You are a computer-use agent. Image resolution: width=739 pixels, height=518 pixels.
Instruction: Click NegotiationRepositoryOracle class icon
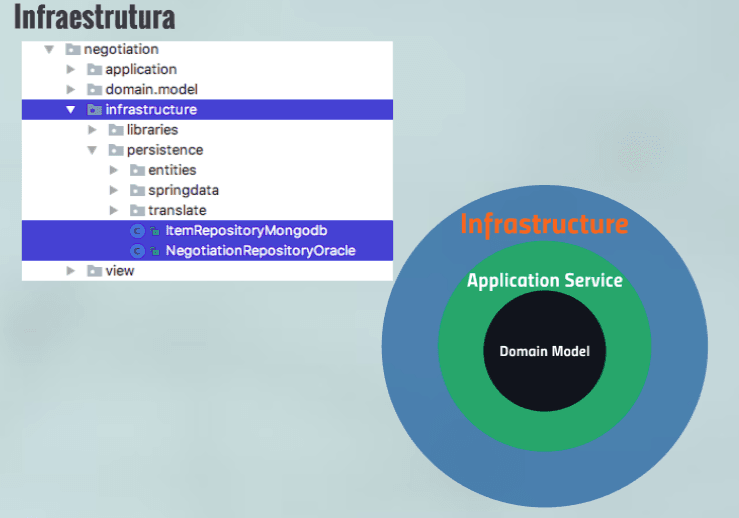tap(137, 251)
